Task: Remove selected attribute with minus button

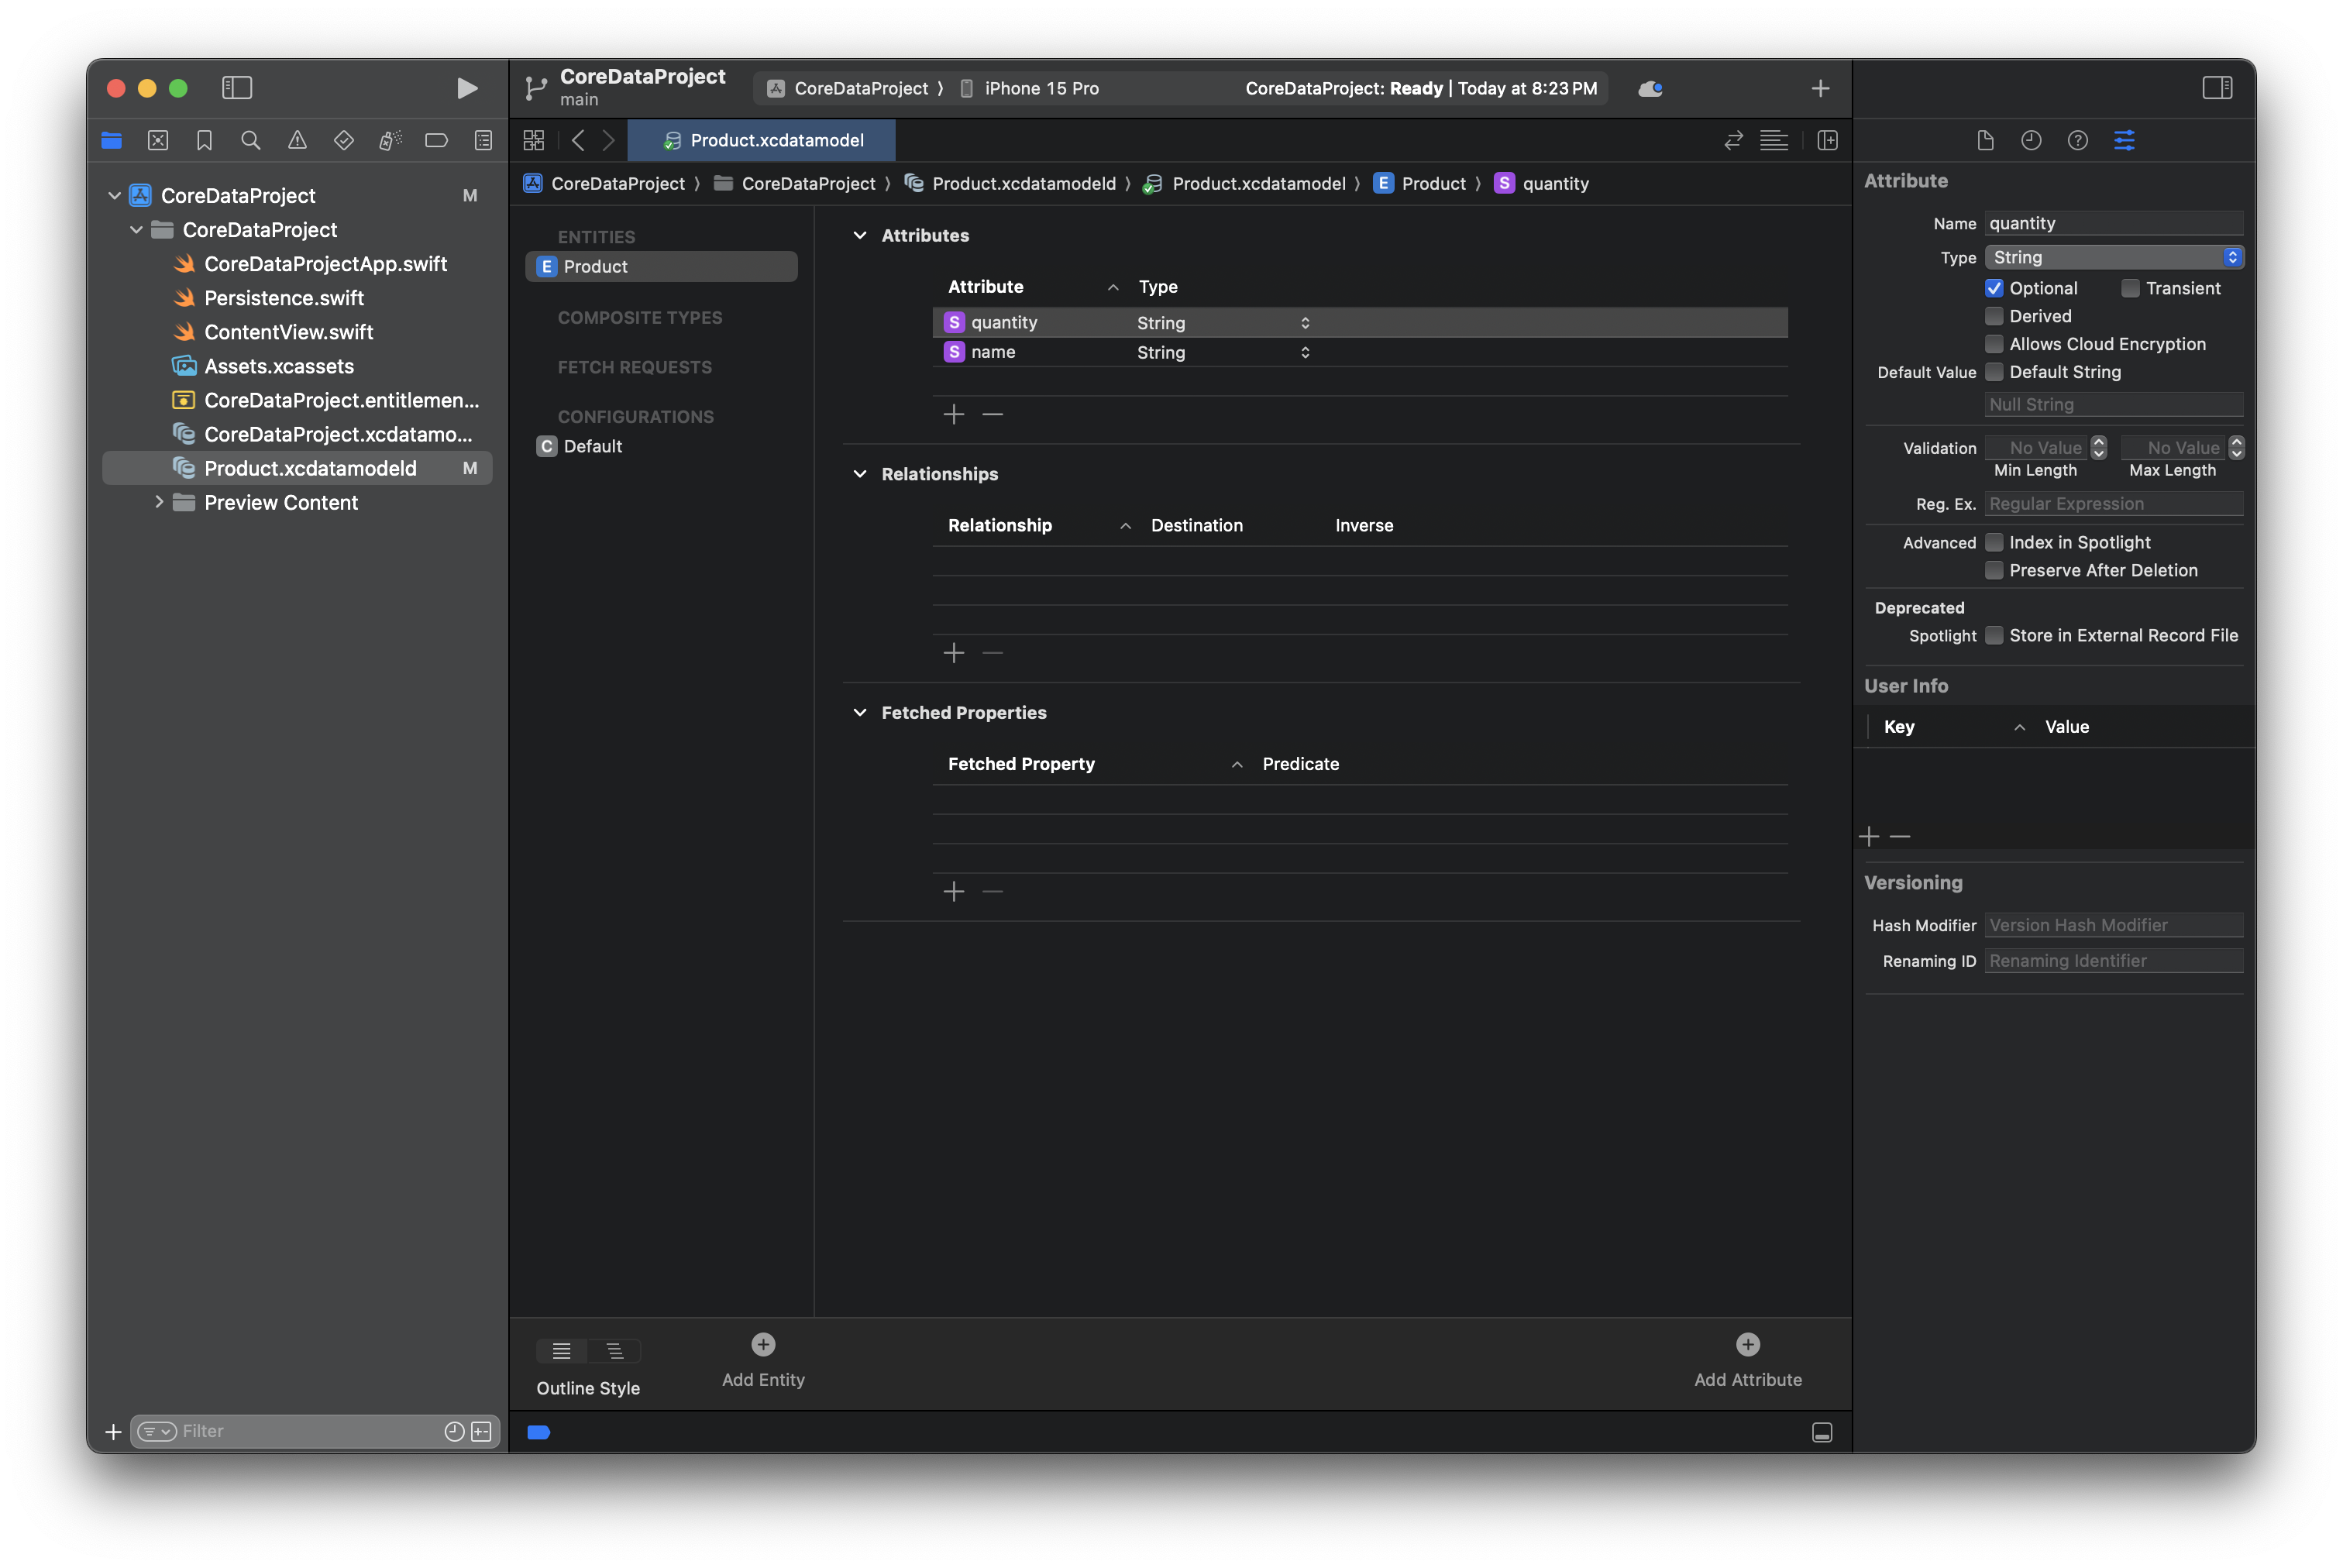Action: point(992,414)
